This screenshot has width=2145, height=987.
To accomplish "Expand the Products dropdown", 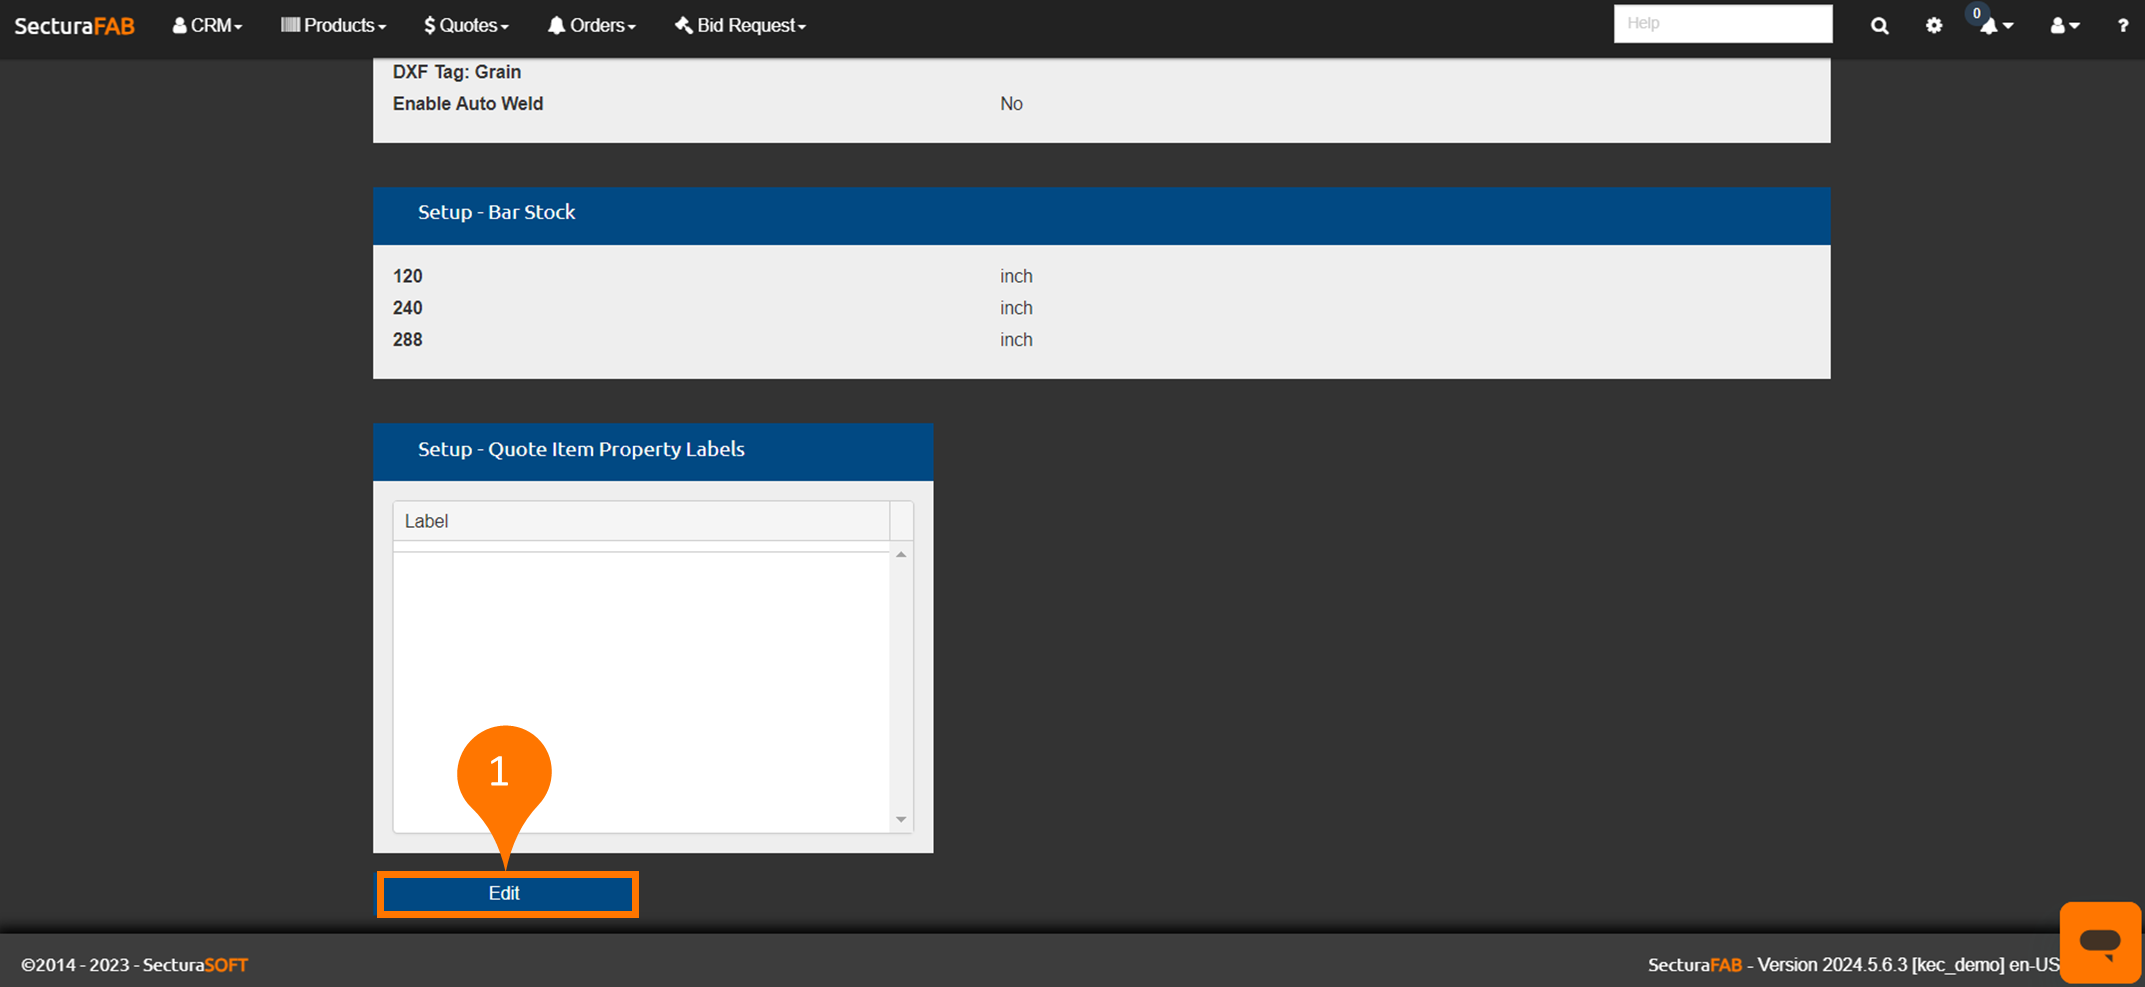I will click(x=333, y=26).
